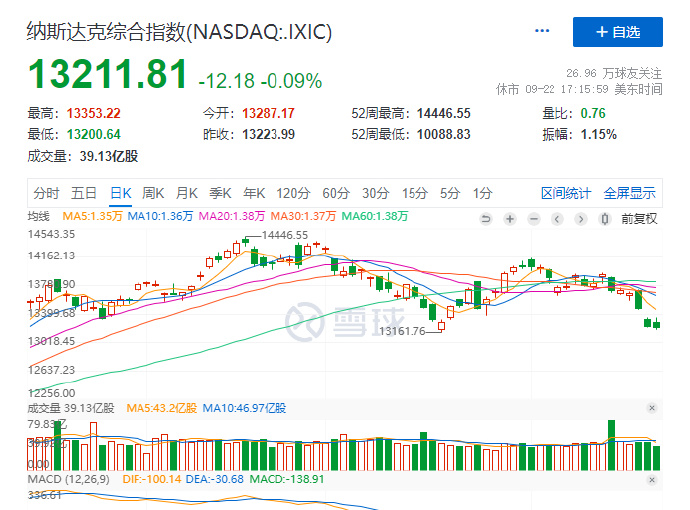The width and height of the screenshot is (690, 510).
Task: Click the 量比 value 0.76
Action: [593, 114]
